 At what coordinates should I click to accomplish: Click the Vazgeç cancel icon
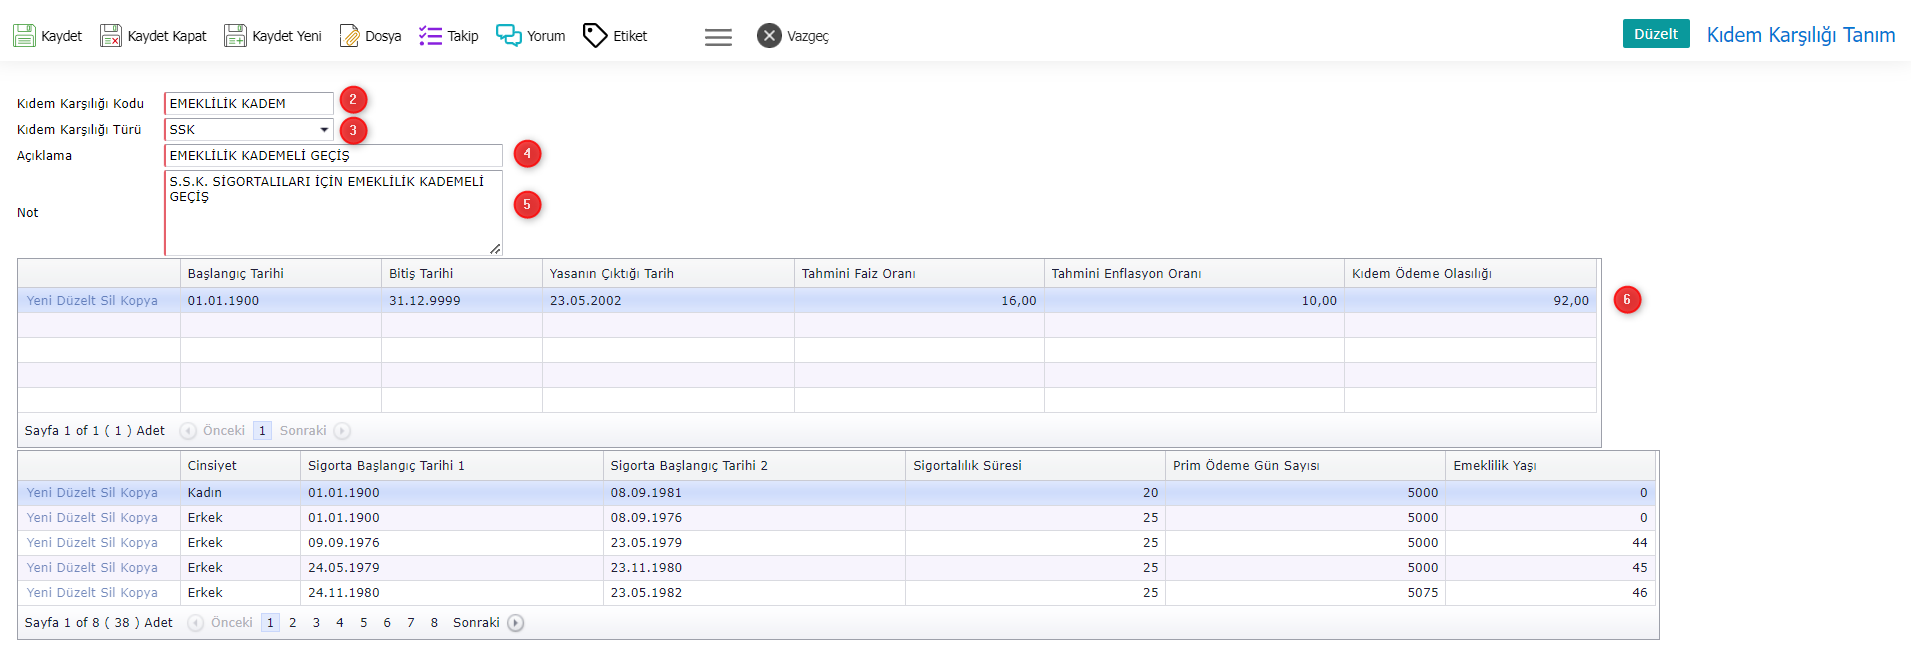[769, 36]
